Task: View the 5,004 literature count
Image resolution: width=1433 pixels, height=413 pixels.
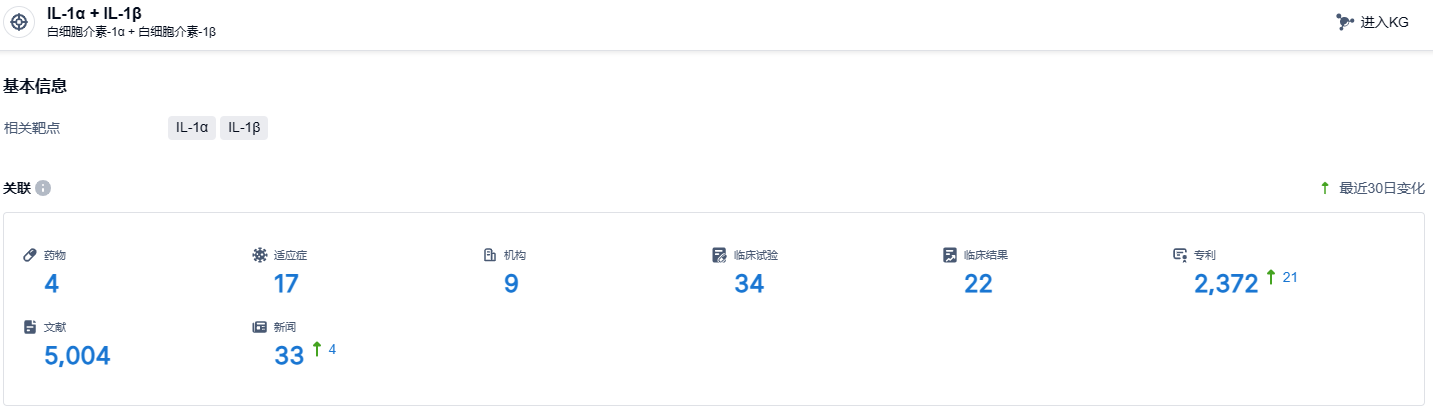Action: [77, 356]
